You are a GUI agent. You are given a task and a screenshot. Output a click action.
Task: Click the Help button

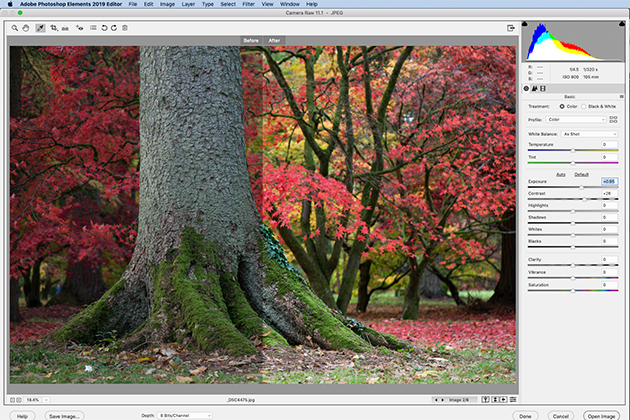tap(22, 416)
